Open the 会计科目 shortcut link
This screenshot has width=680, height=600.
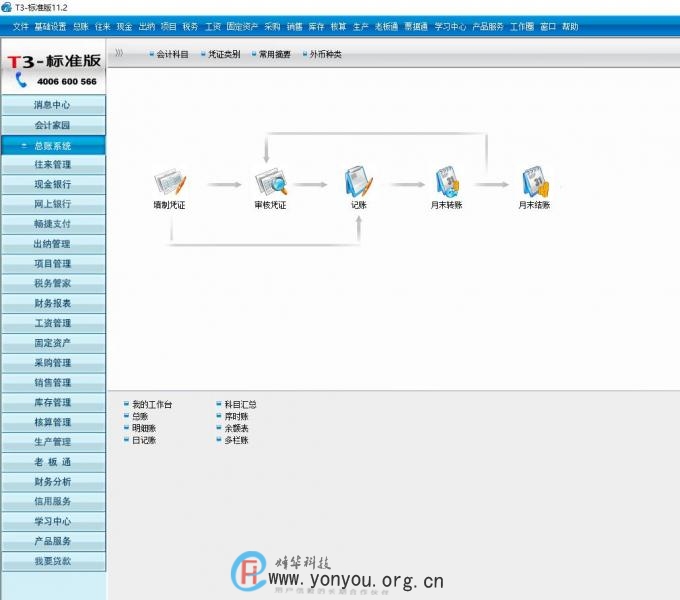[172, 54]
